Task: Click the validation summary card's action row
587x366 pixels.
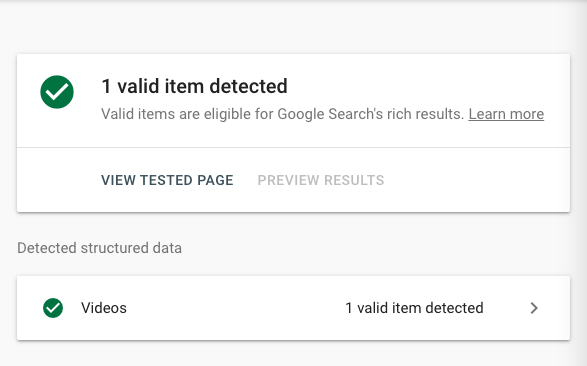Action: coord(294,180)
